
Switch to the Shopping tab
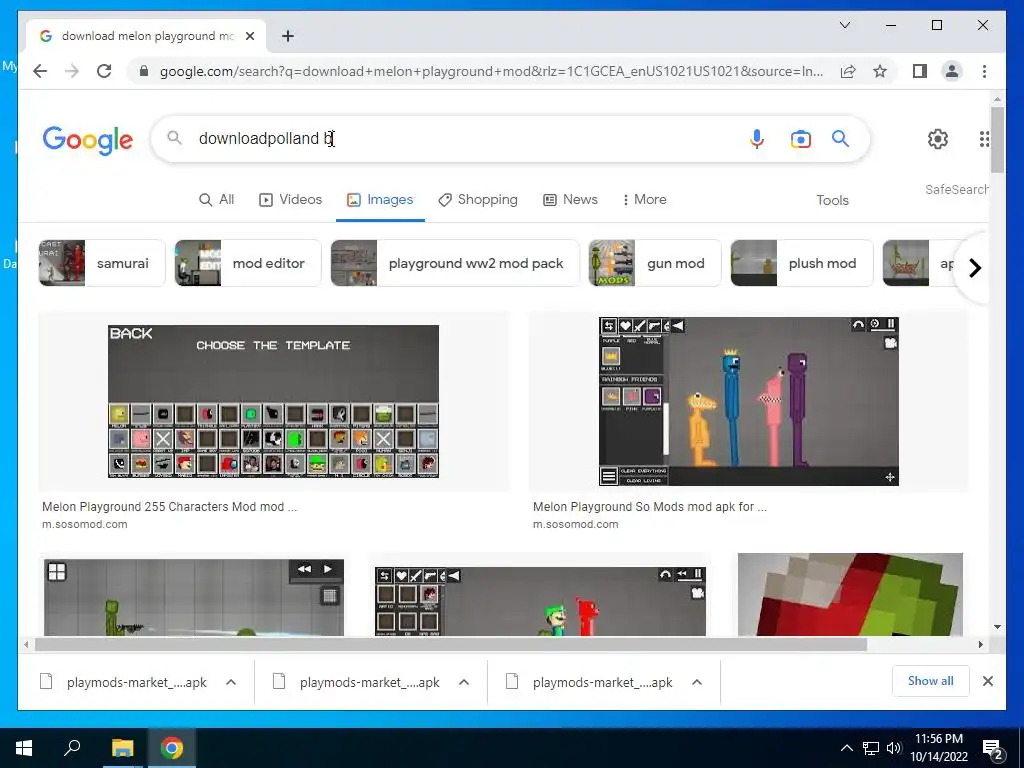(478, 199)
